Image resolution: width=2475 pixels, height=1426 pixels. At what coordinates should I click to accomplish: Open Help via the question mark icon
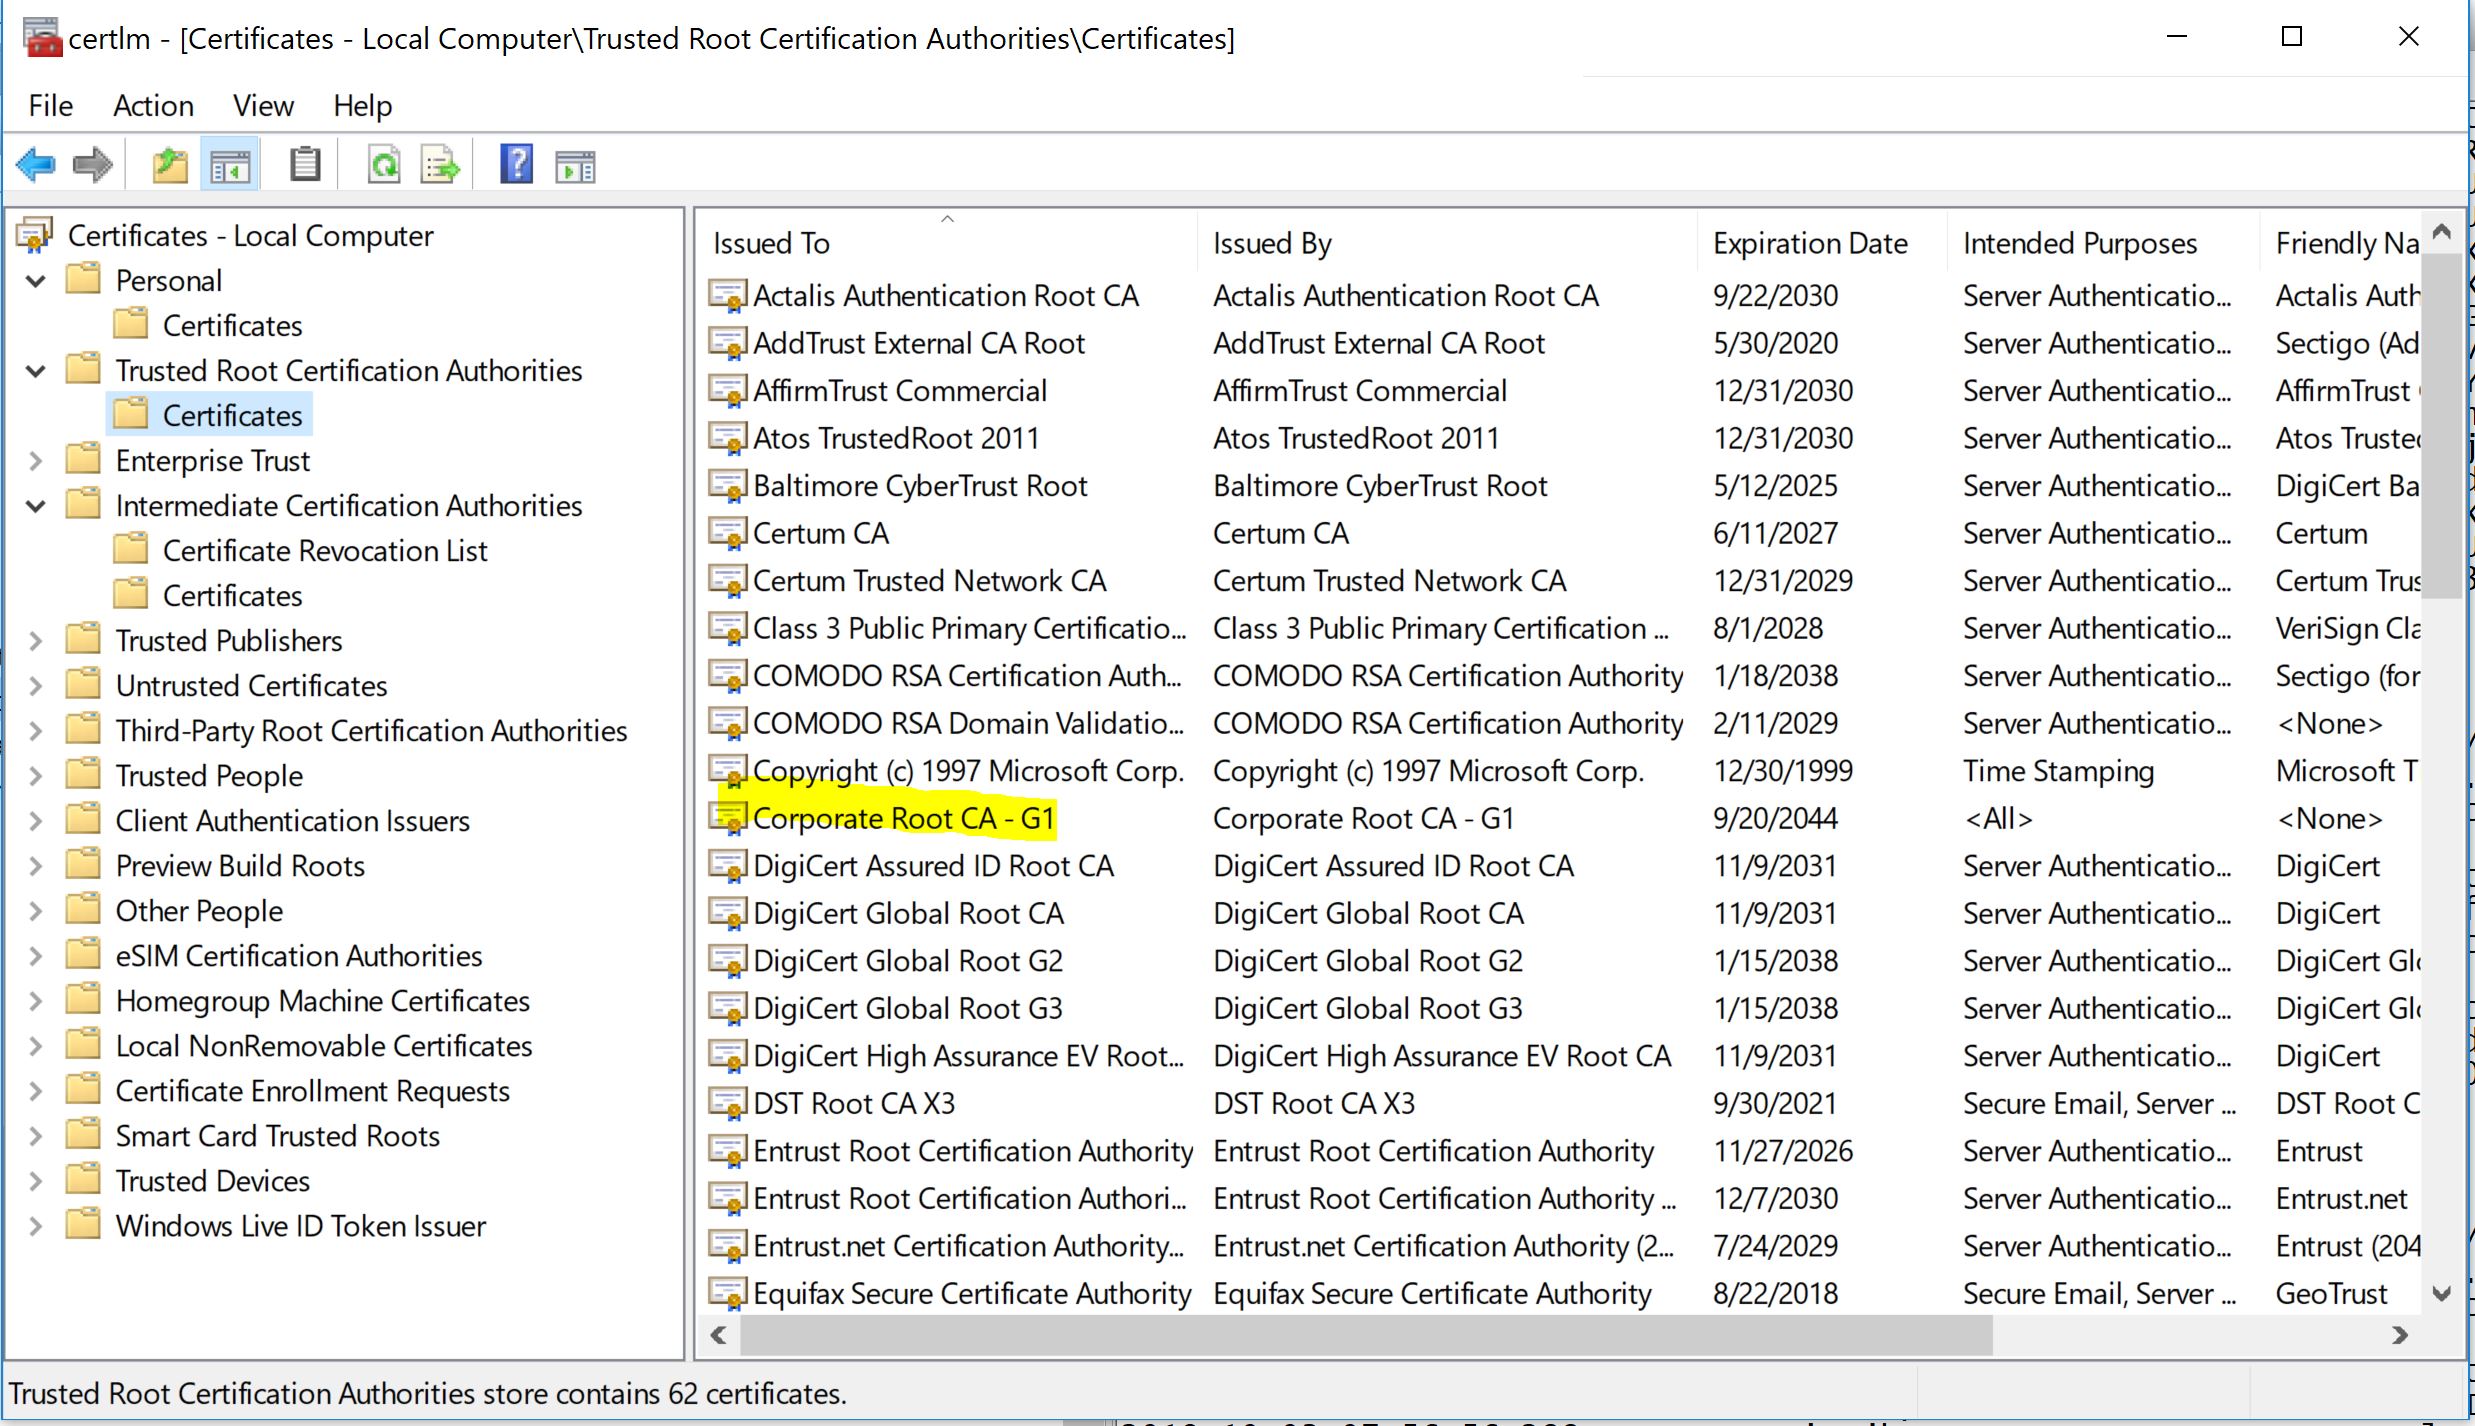(x=516, y=164)
